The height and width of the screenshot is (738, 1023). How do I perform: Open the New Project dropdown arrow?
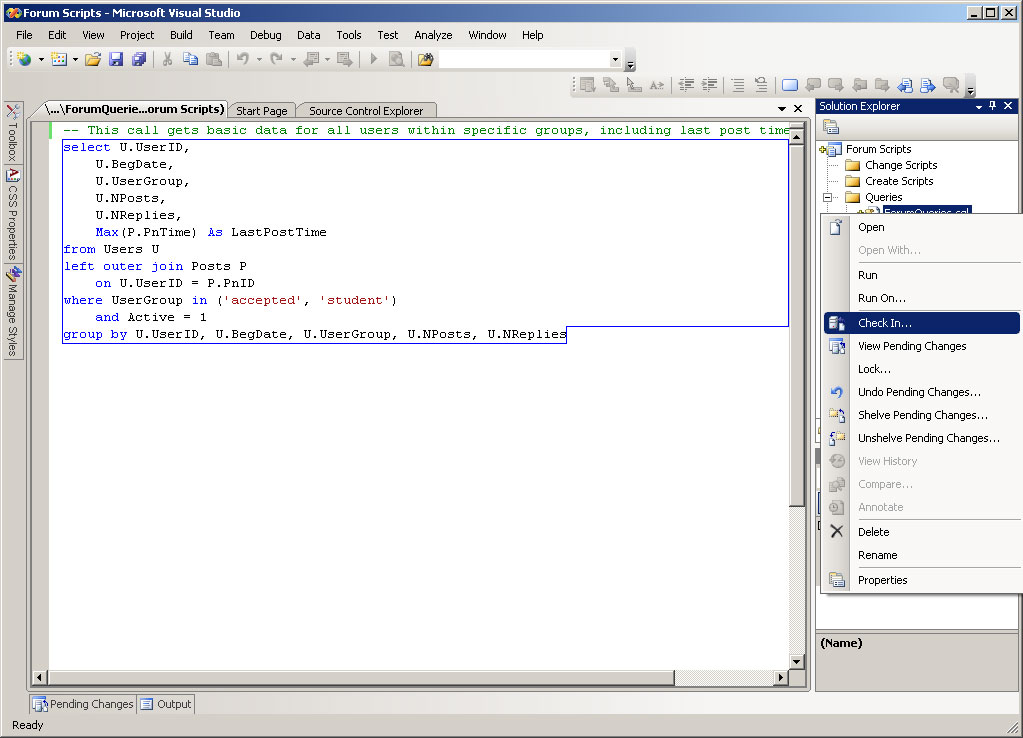[41, 59]
